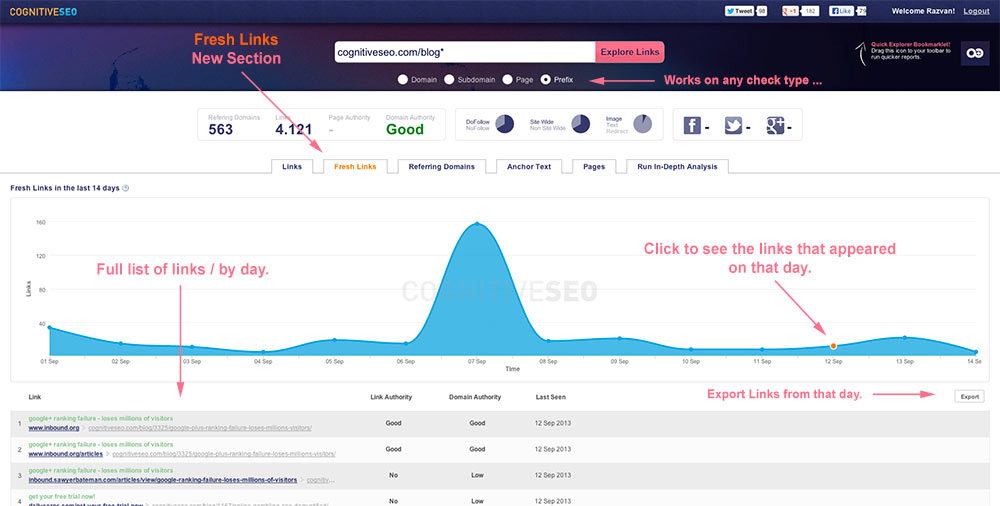Click row 3 Domain Authority value Low
The image size is (1000, 506).
(x=477, y=475)
